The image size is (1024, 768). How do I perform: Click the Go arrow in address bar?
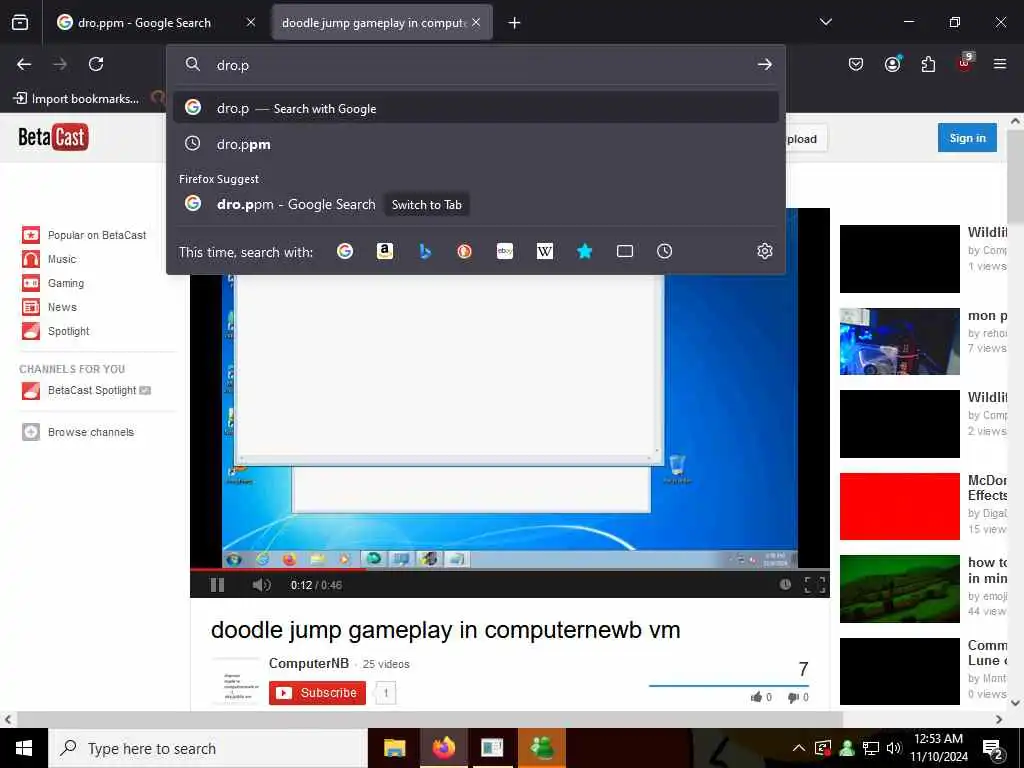[764, 65]
